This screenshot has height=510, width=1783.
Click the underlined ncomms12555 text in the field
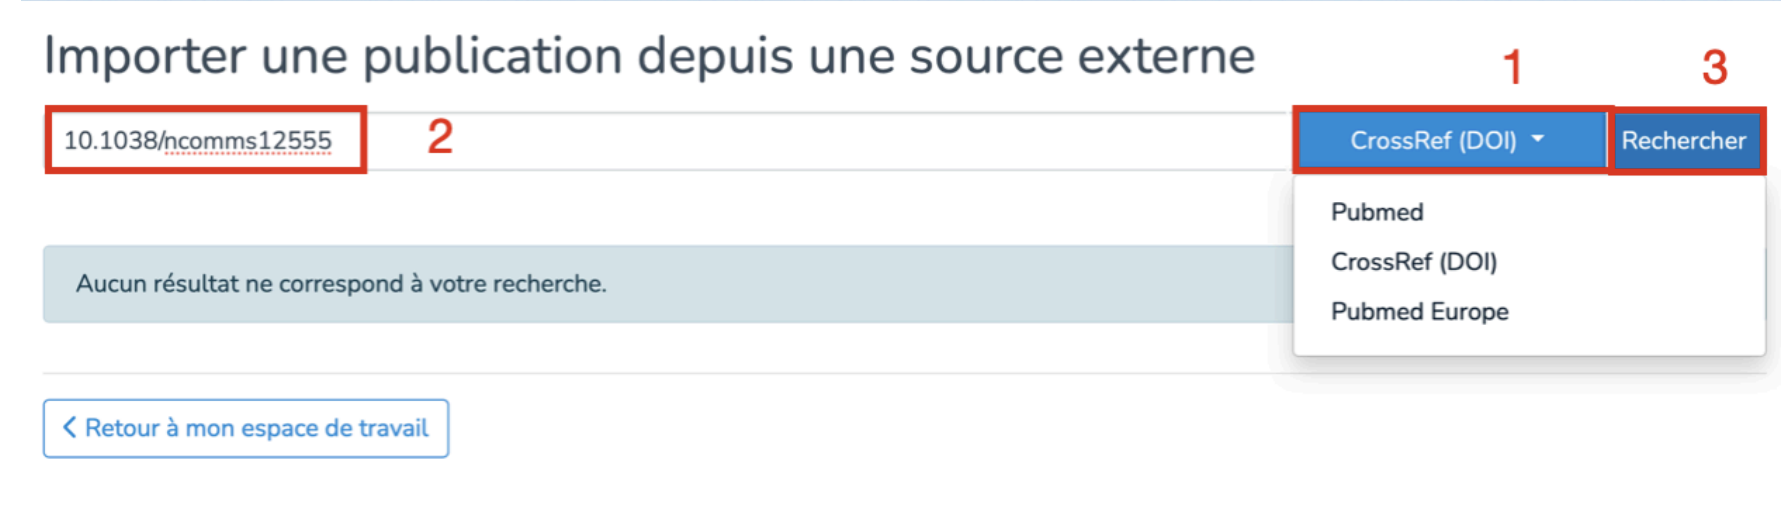[x=246, y=141]
